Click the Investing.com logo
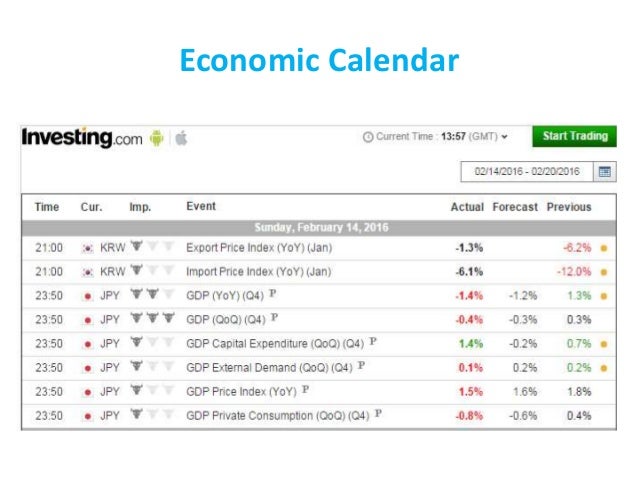The image size is (638, 479). pyautogui.click(x=82, y=138)
